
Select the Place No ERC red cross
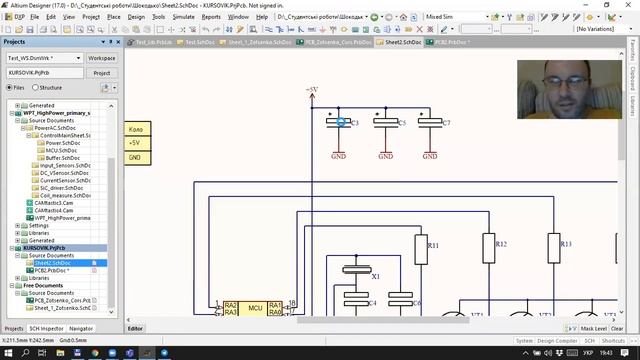[419, 30]
